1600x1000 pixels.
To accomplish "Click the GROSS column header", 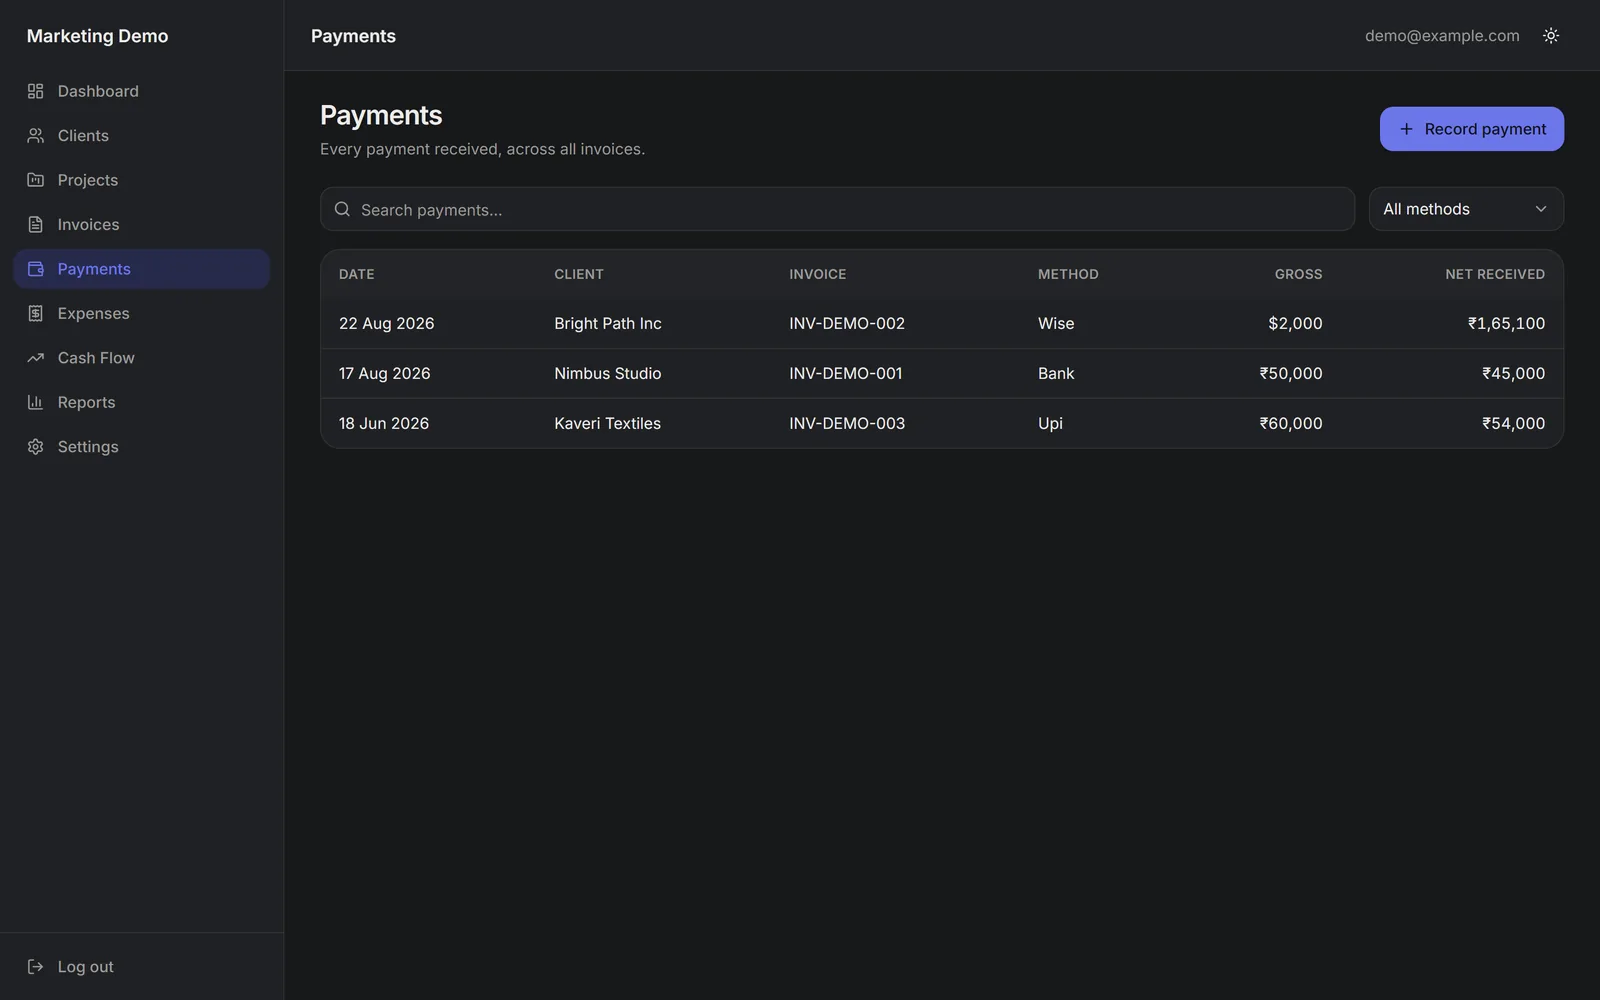I will 1298,274.
